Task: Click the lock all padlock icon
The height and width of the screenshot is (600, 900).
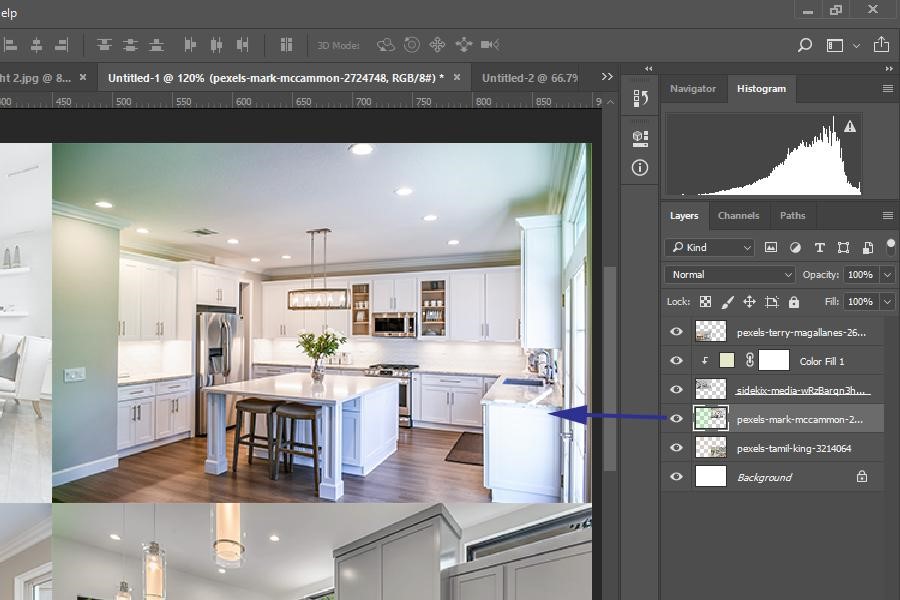Action: point(794,301)
